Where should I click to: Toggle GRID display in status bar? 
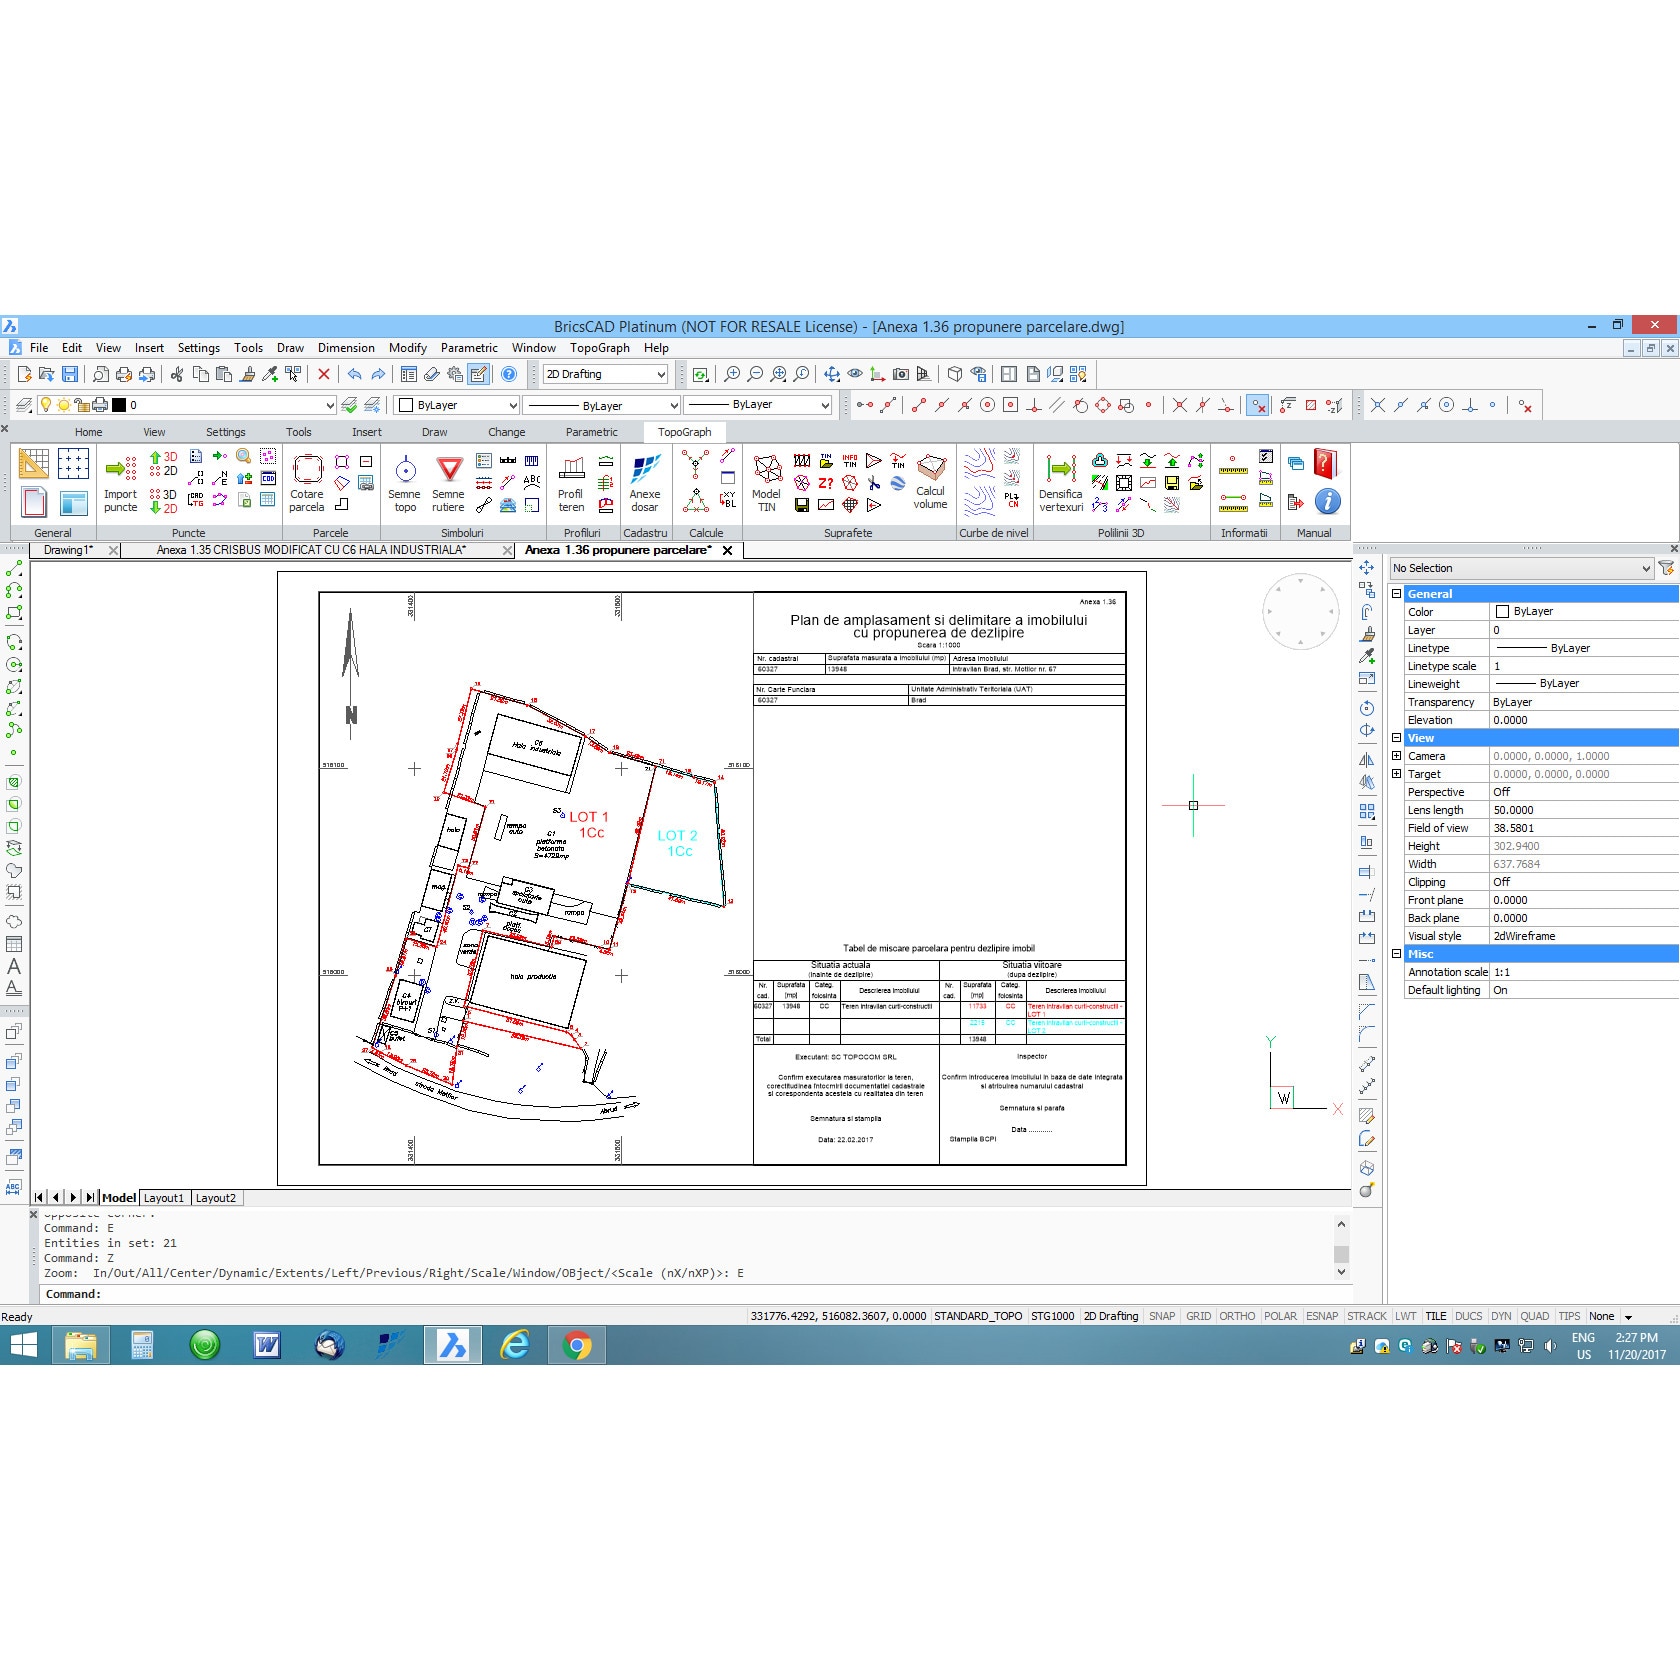tap(1198, 1316)
